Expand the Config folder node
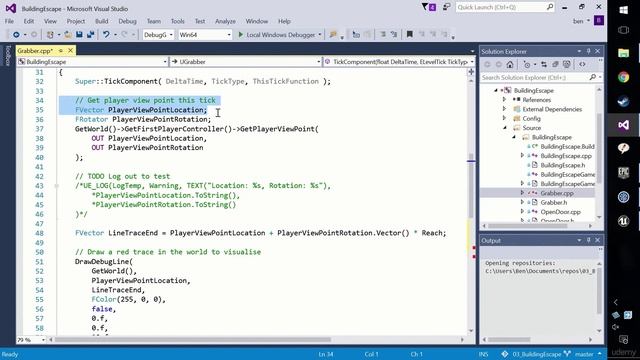Screen dimensions: 640x360 (504, 118)
